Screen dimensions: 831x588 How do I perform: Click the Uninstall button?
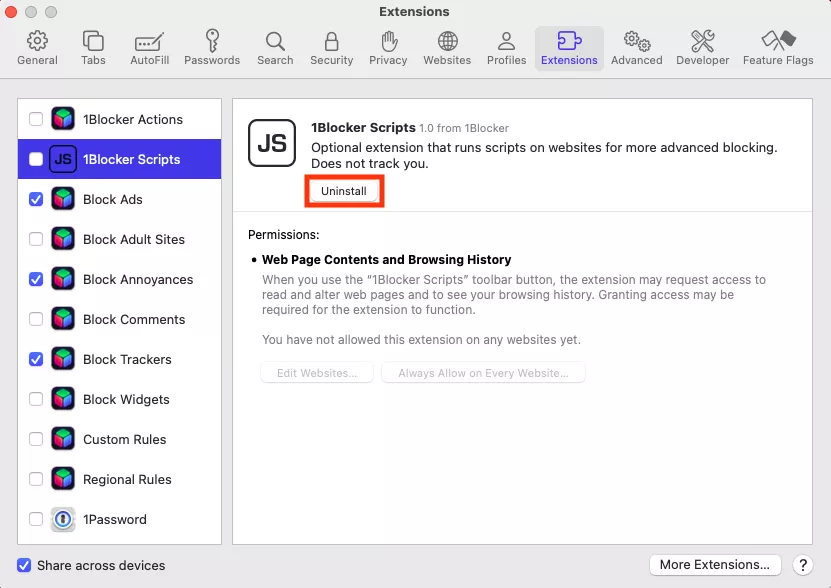[344, 191]
